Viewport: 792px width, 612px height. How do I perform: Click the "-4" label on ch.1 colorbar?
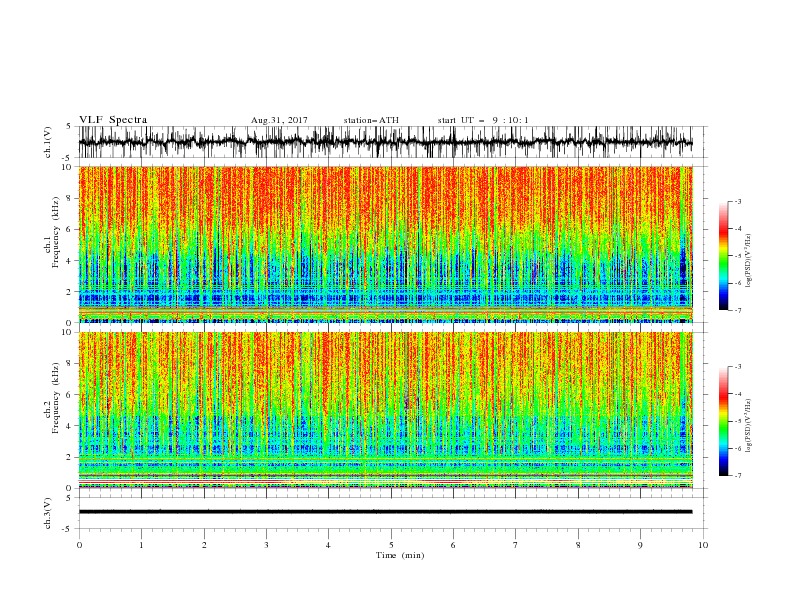pyautogui.click(x=738, y=229)
